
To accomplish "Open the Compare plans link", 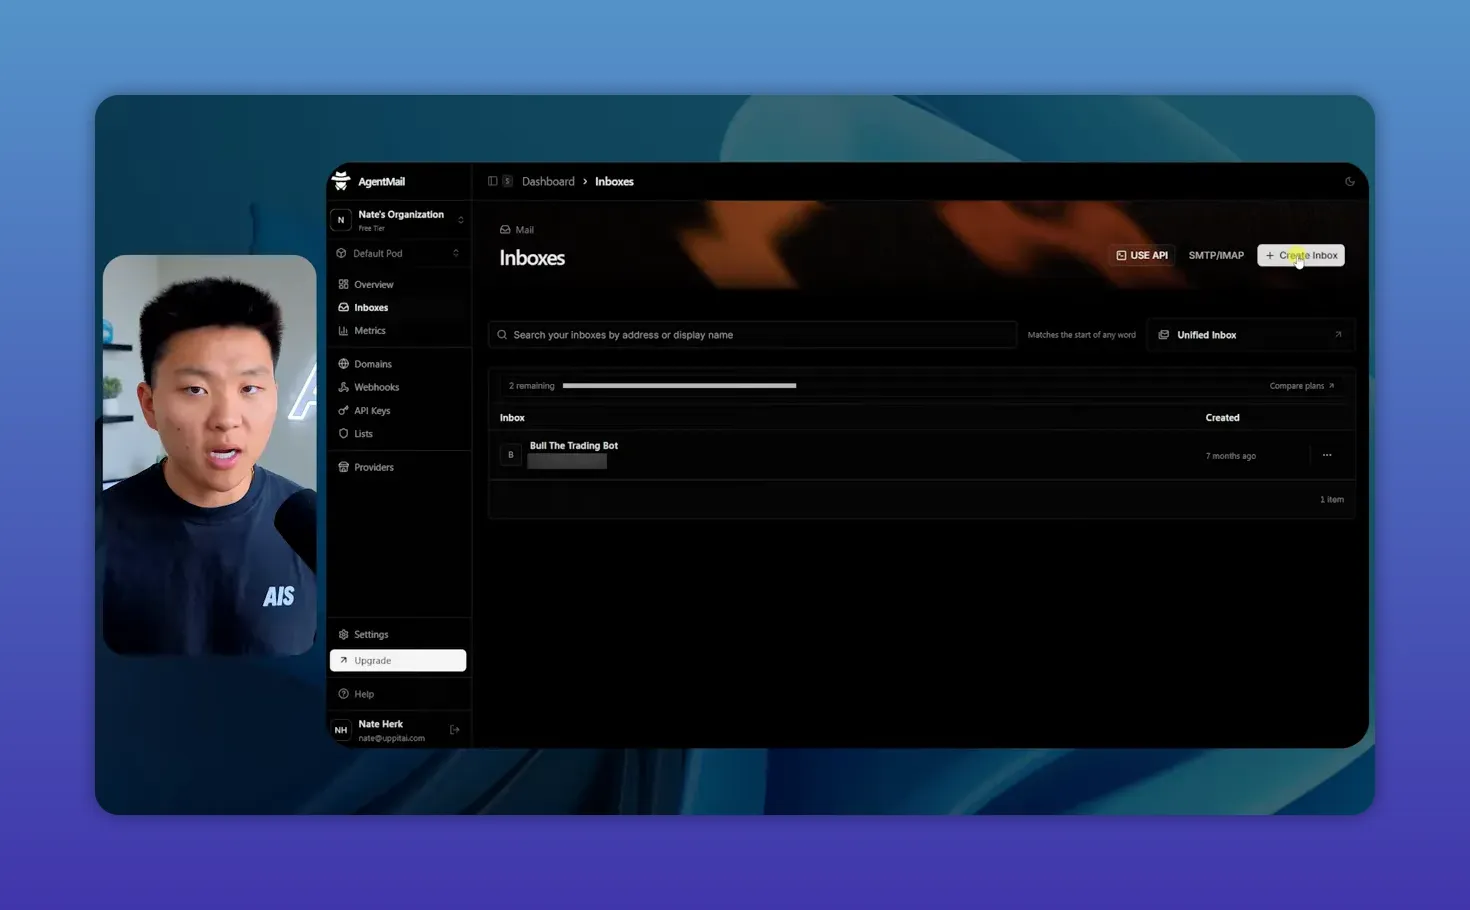I will (x=1302, y=386).
